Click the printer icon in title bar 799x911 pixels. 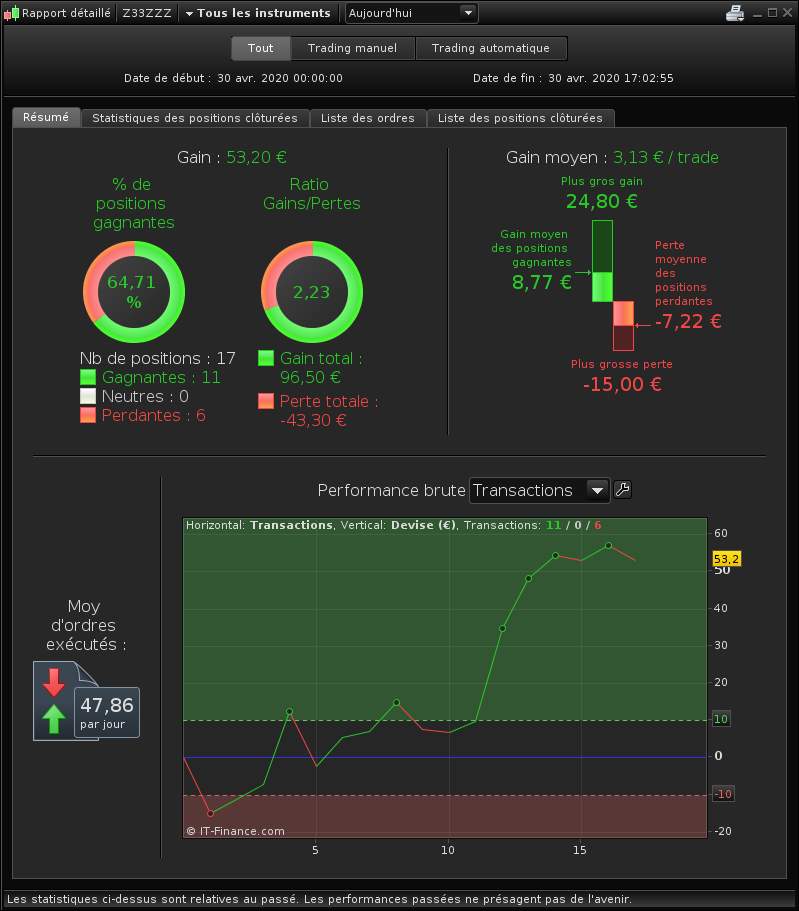[734, 13]
